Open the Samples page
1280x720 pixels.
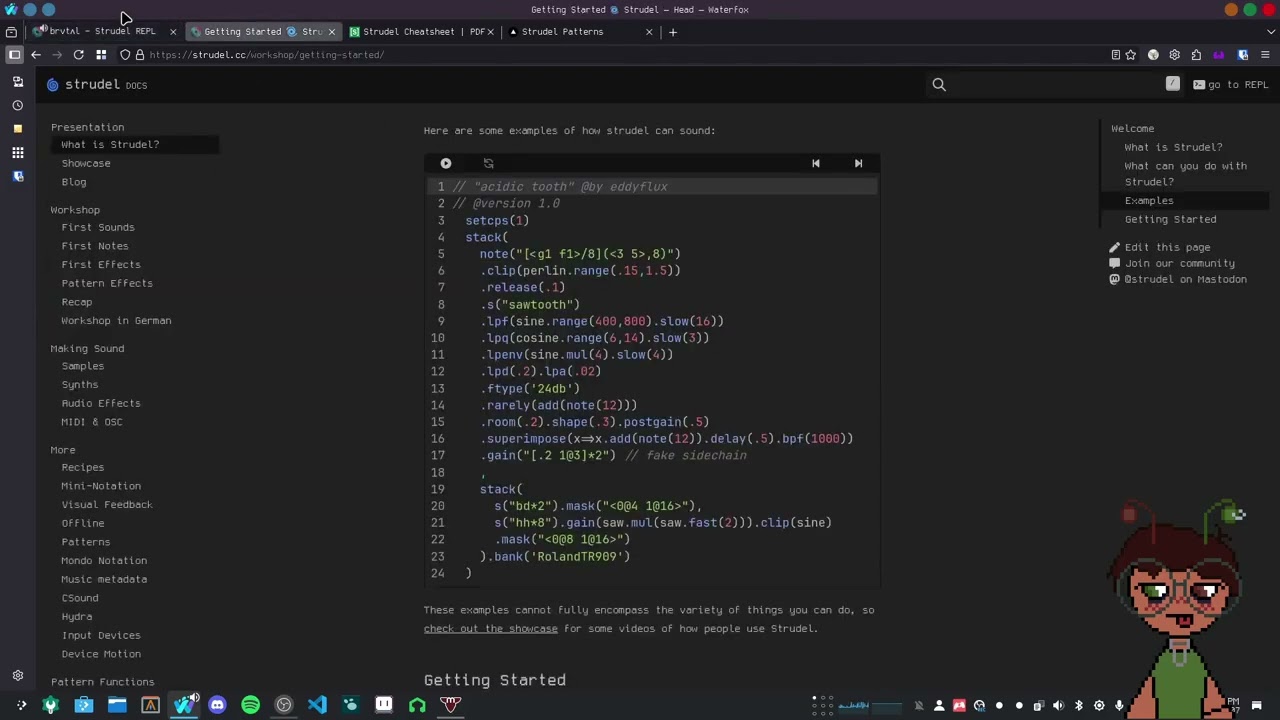(x=83, y=366)
